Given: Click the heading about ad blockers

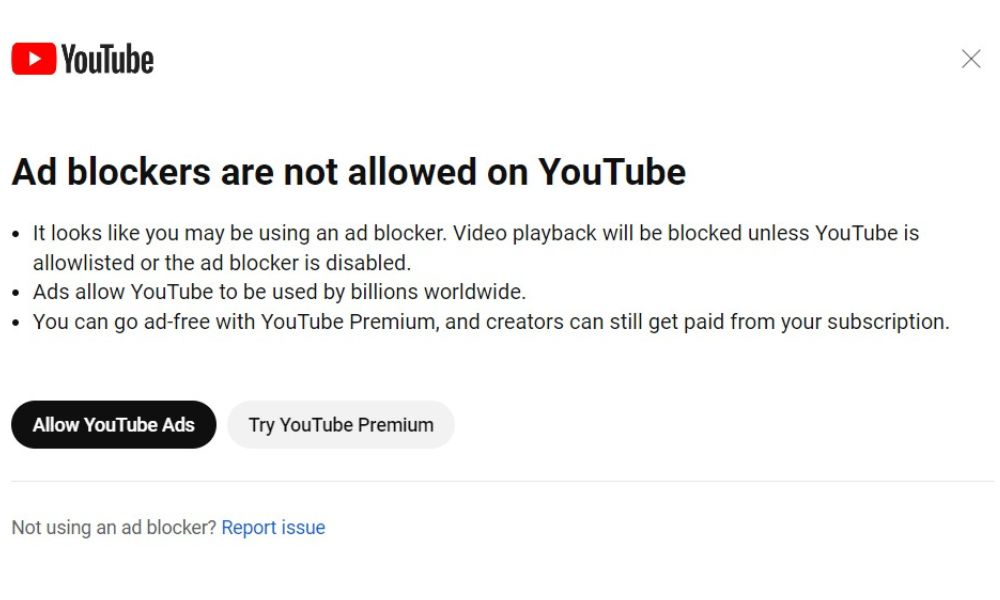Looking at the screenshot, I should click(x=348, y=171).
